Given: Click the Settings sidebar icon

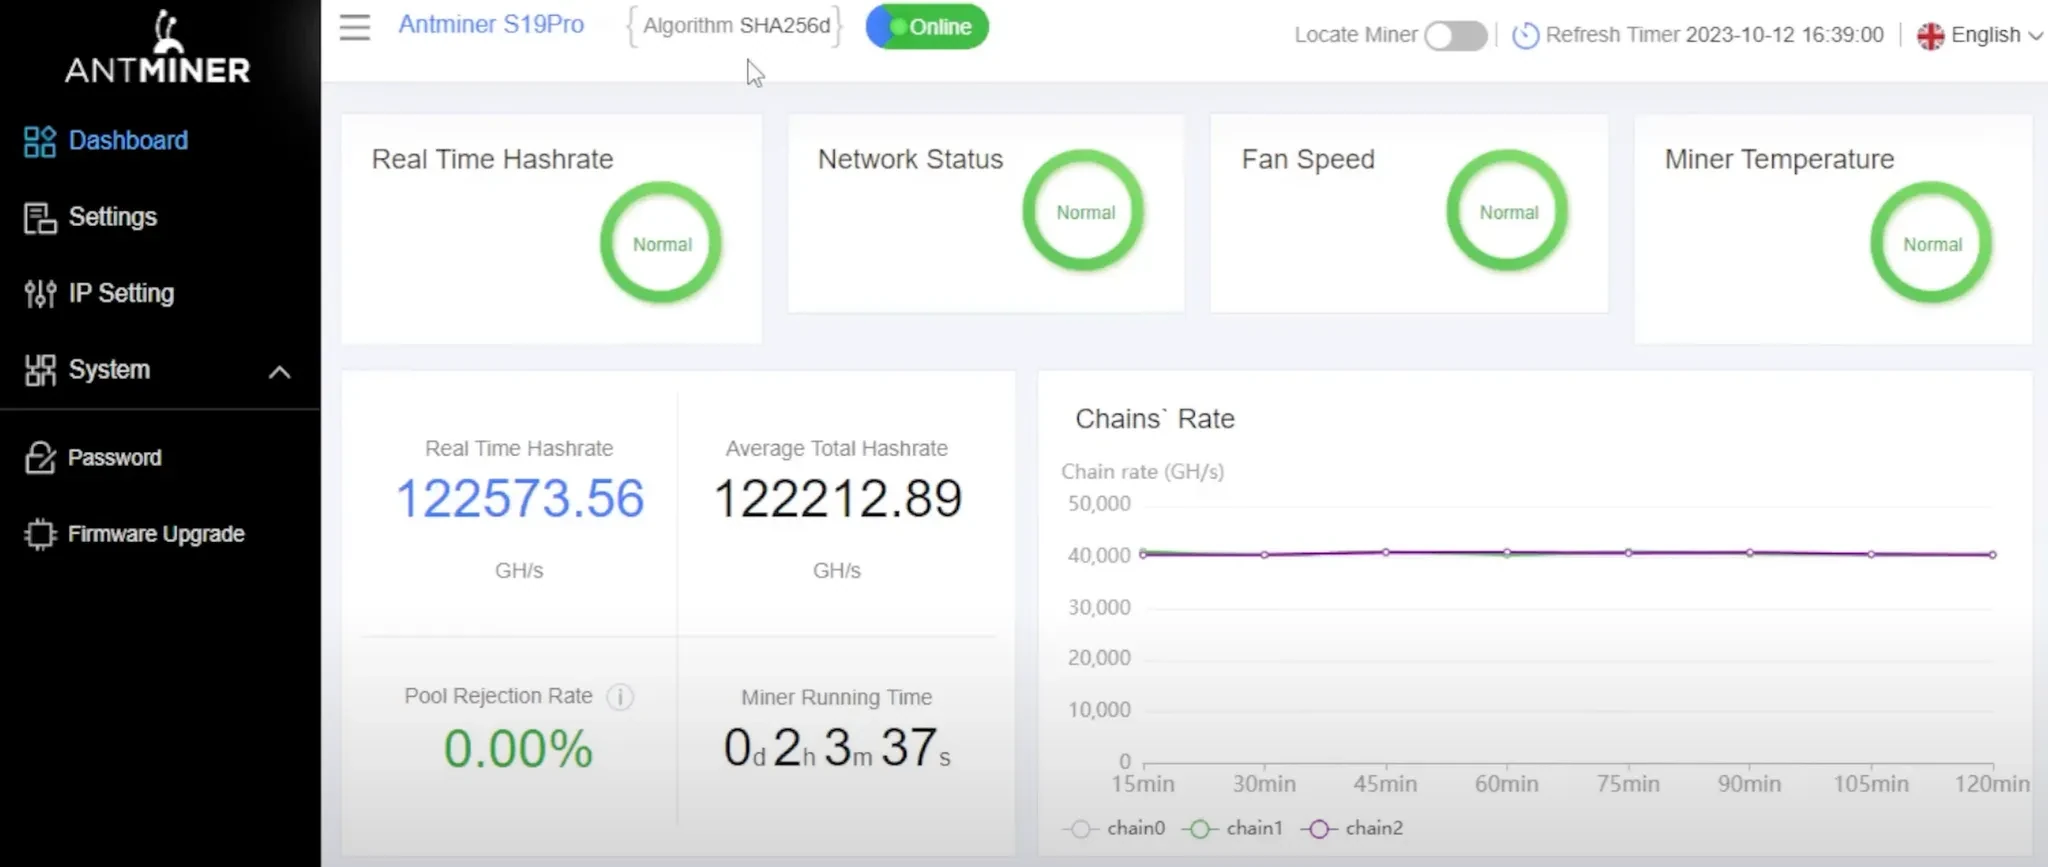Looking at the screenshot, I should (x=40, y=218).
